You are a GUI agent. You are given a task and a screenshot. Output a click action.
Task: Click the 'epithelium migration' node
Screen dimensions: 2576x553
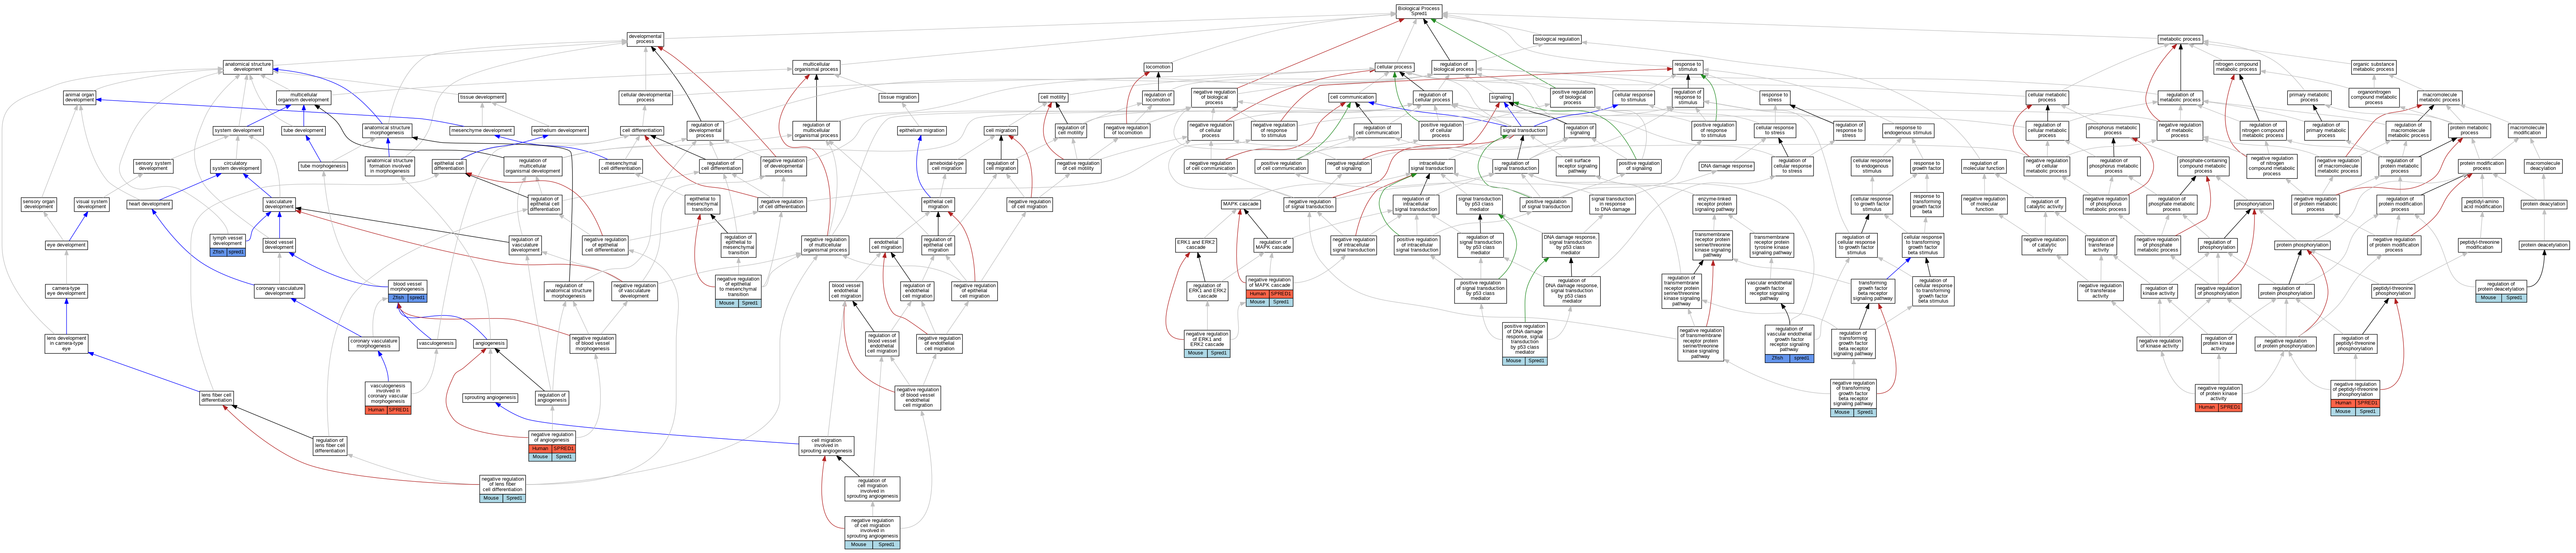pos(921,130)
